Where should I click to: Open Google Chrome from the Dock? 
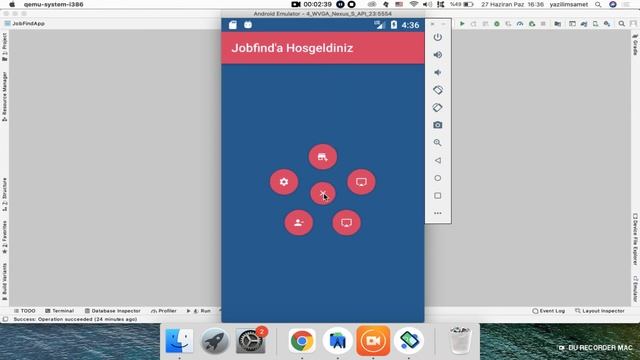pos(302,340)
